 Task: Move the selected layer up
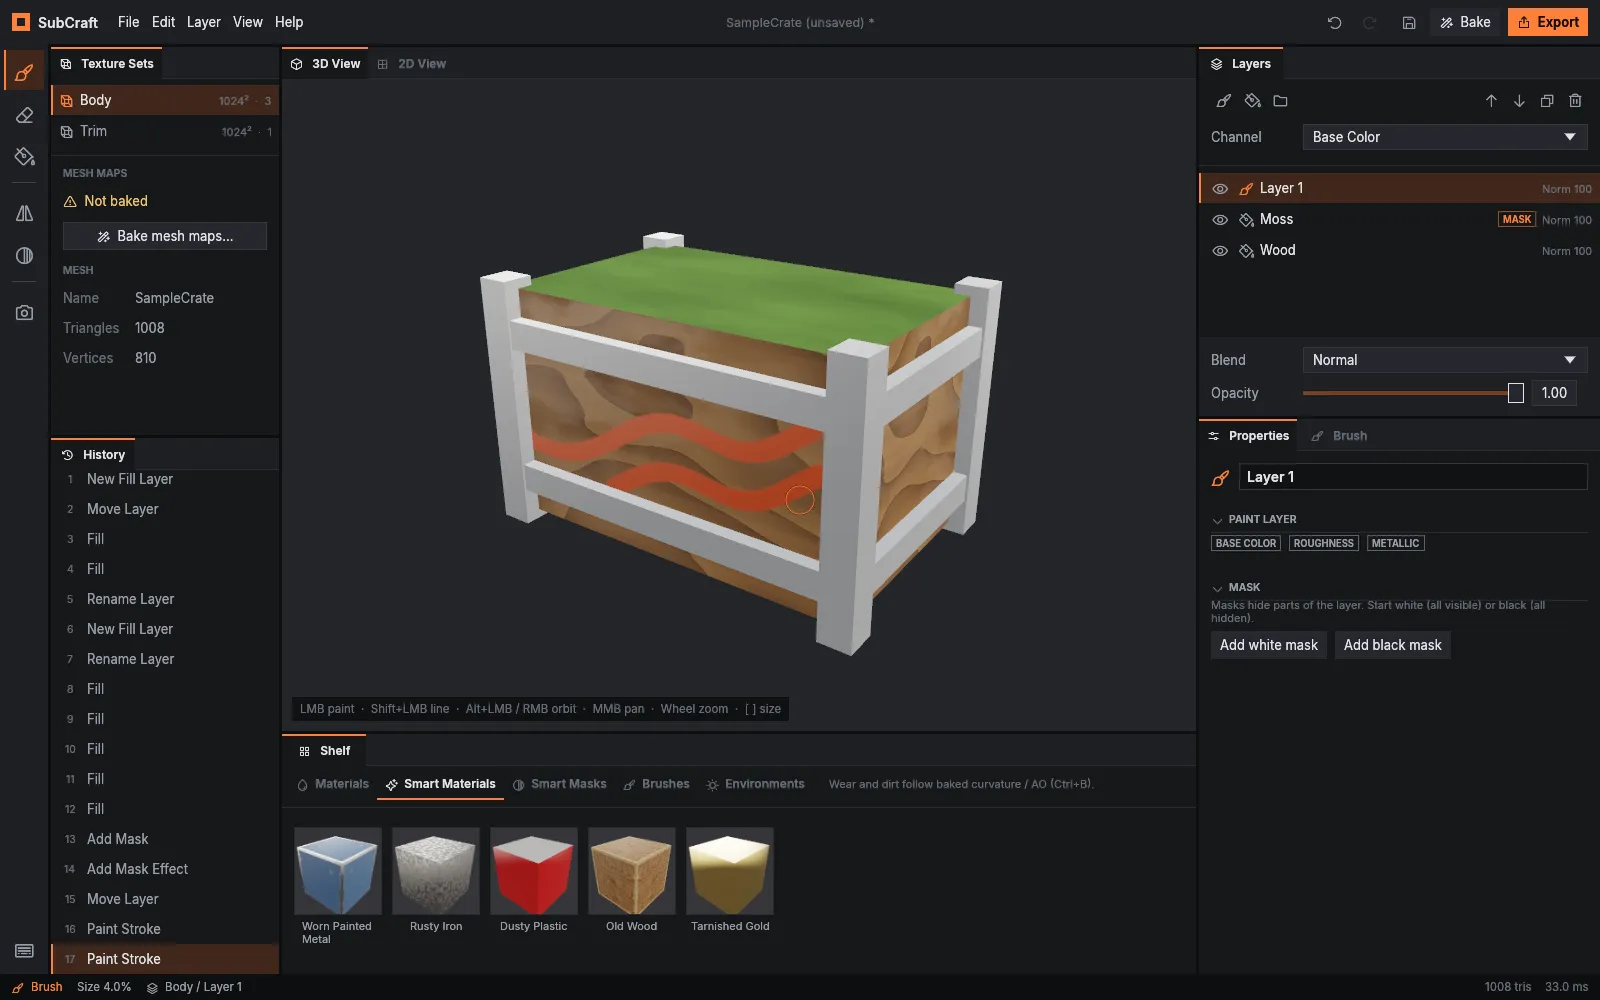point(1491,101)
